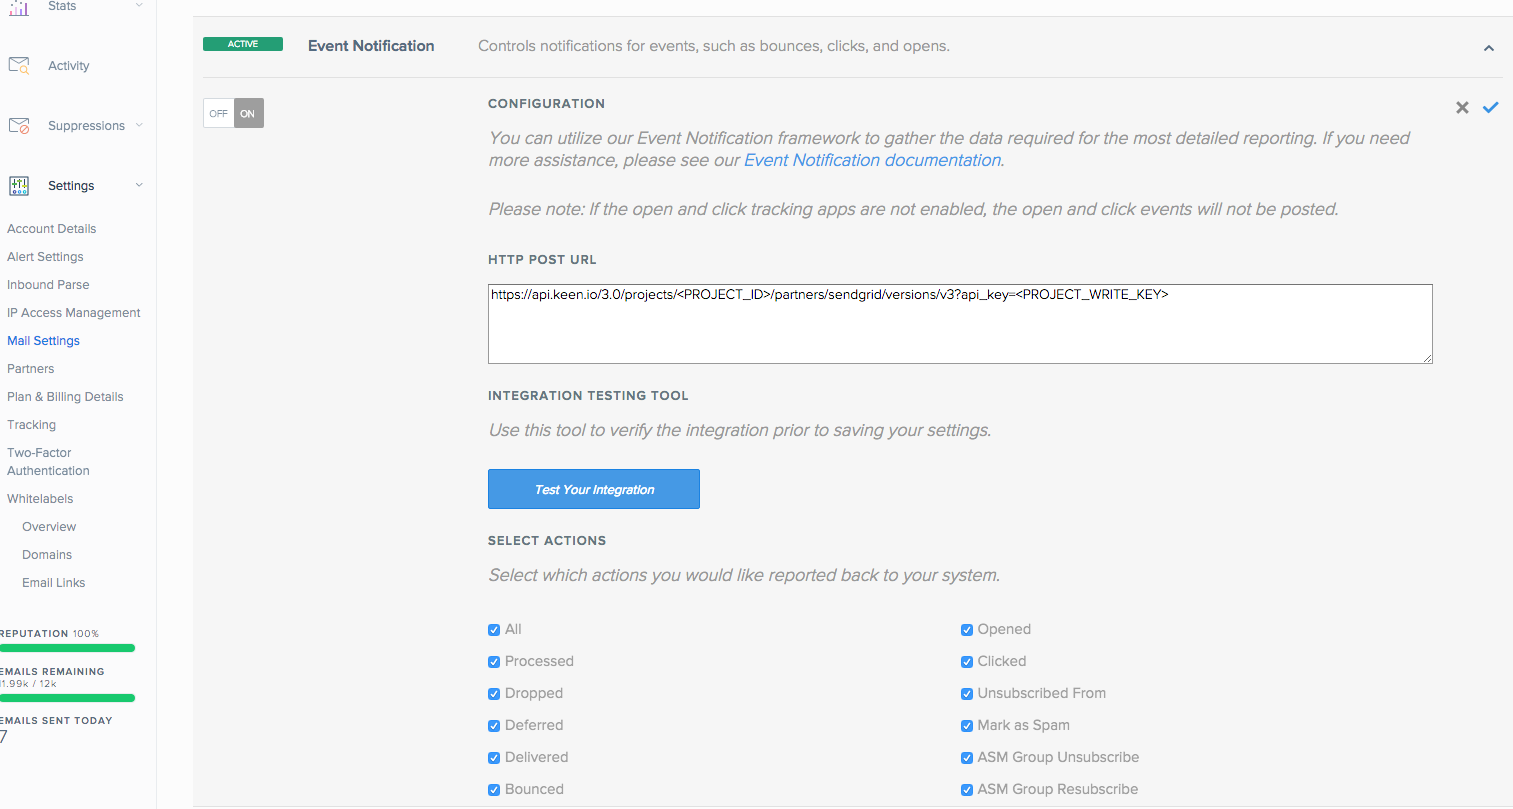The height and width of the screenshot is (809, 1513).
Task: Toggle the All actions checkbox
Action: [494, 630]
